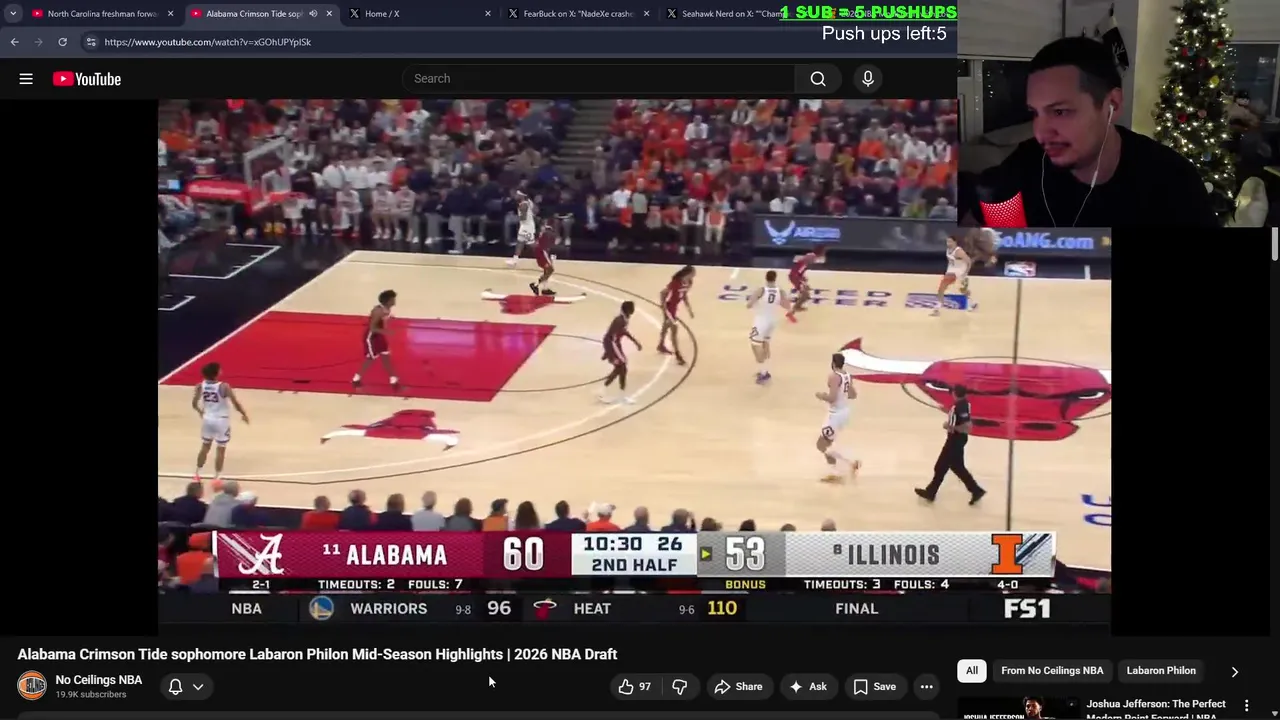1280x720 pixels.
Task: Open the tab search dropdown arrow
Action: click(x=12, y=14)
